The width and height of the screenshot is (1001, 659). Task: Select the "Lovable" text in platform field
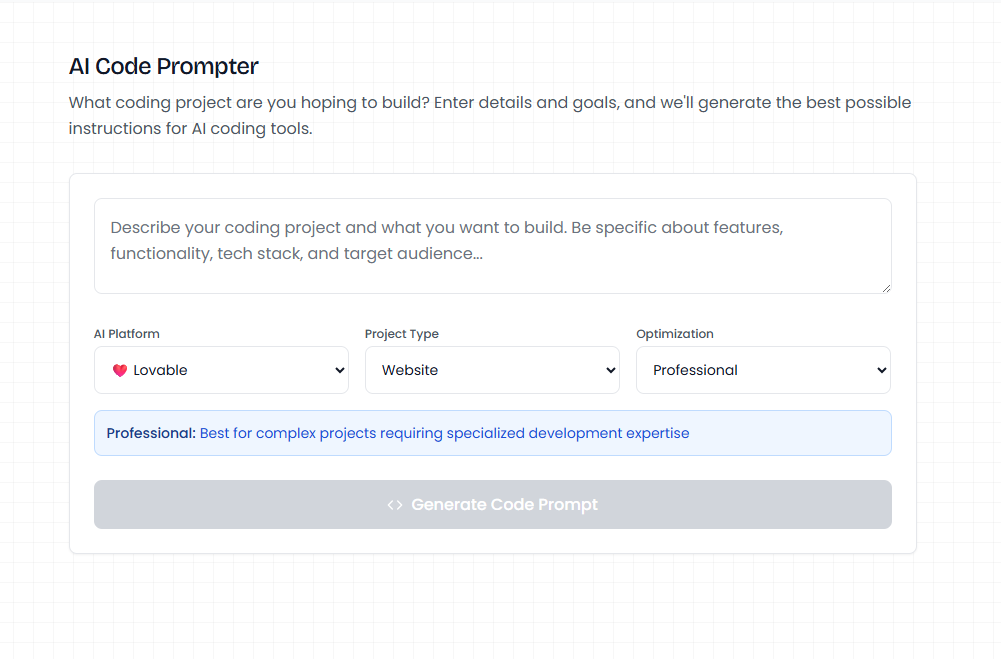click(x=160, y=370)
